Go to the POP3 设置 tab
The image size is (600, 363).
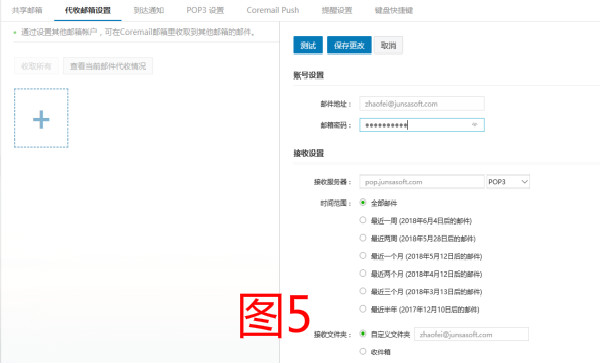205,10
